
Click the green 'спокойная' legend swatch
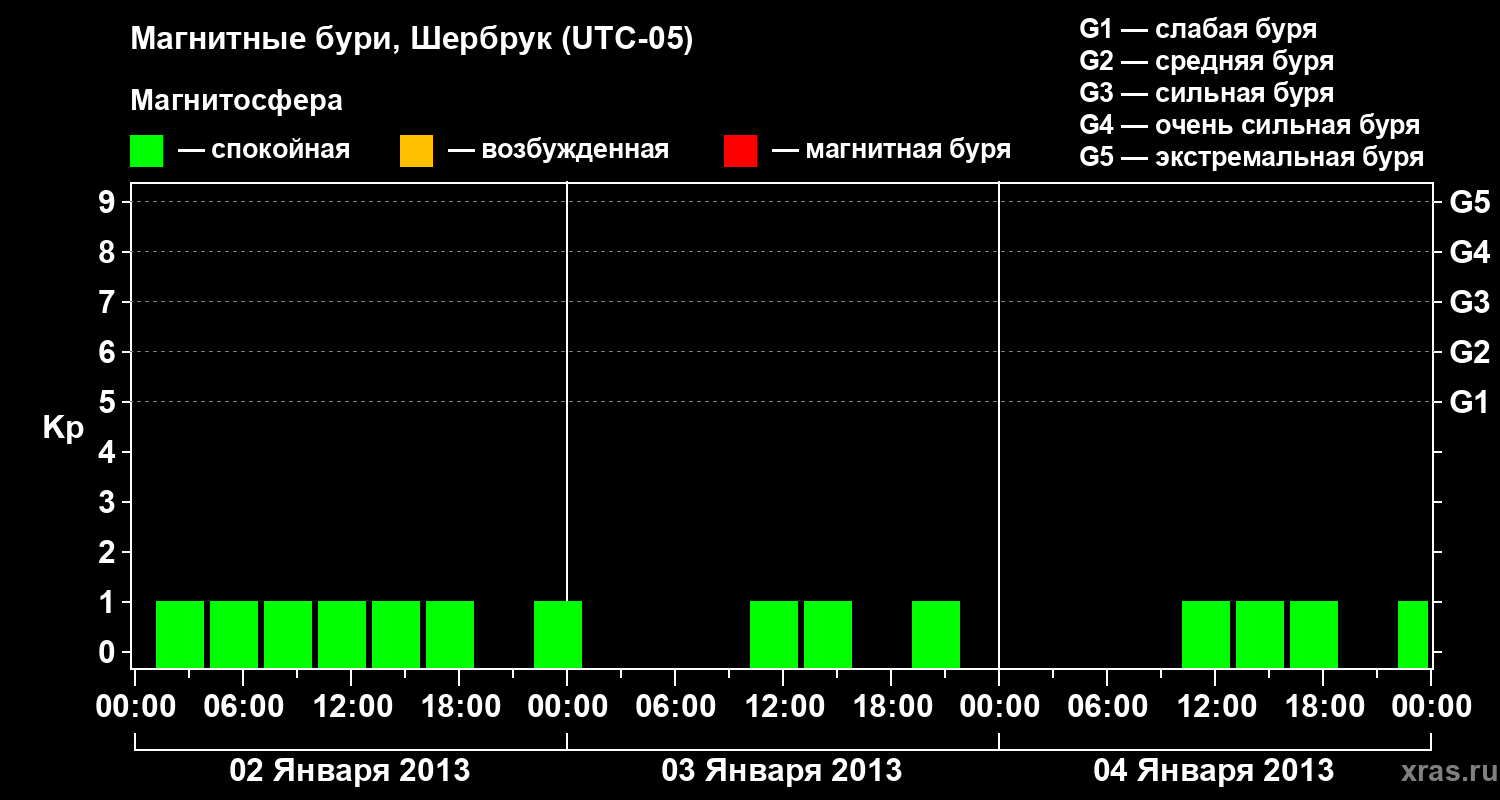(x=146, y=151)
